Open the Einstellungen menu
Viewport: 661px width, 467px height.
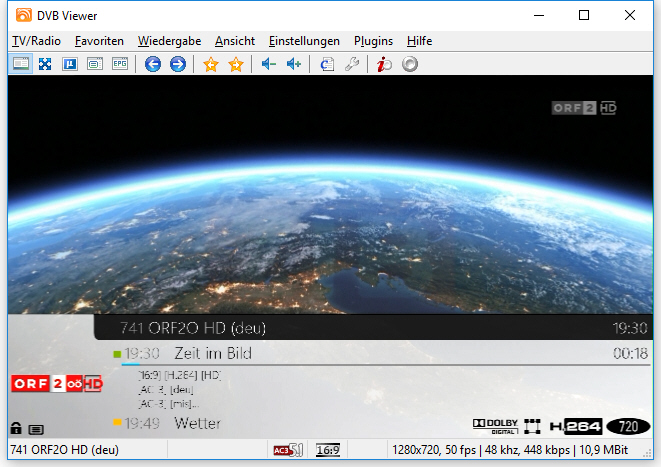tap(304, 41)
